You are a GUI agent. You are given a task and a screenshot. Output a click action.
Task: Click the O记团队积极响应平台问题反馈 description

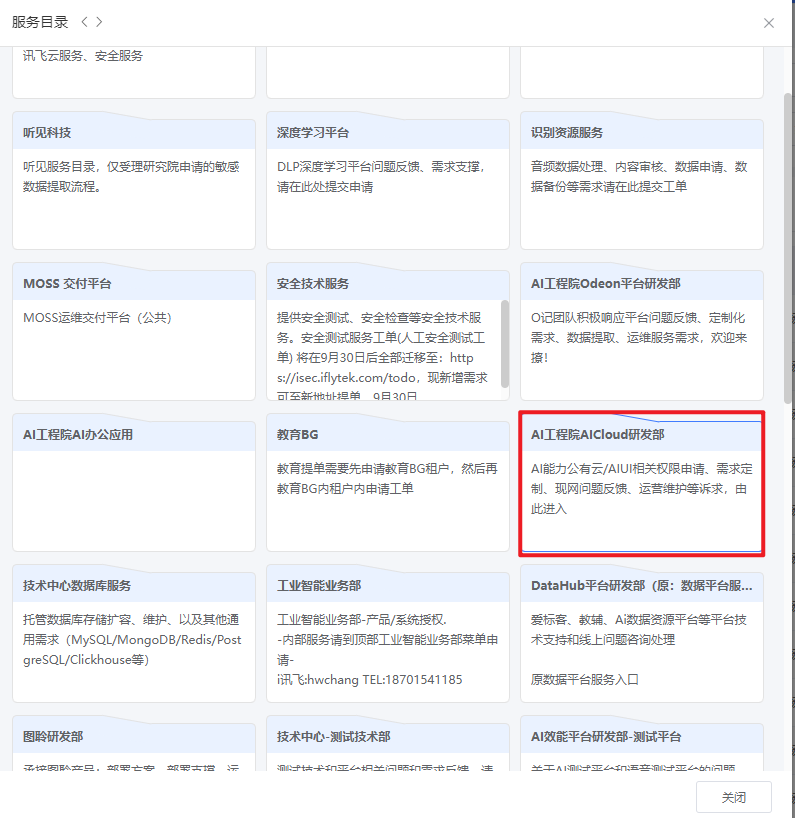point(639,338)
